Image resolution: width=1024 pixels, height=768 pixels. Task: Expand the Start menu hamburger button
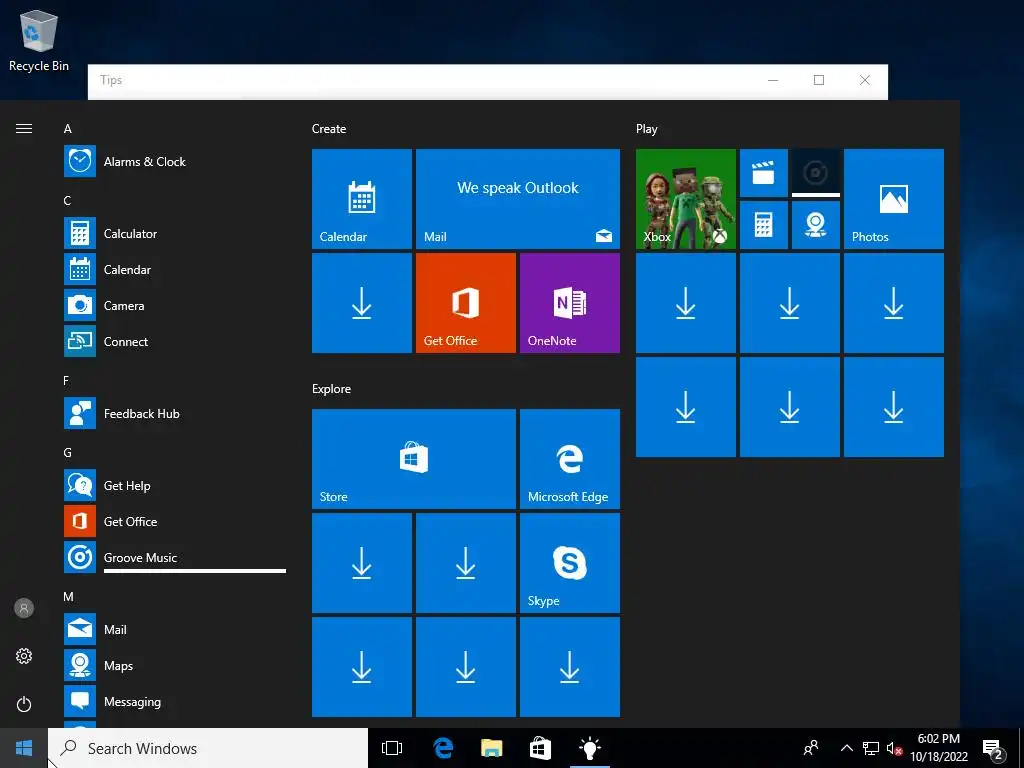pos(24,129)
